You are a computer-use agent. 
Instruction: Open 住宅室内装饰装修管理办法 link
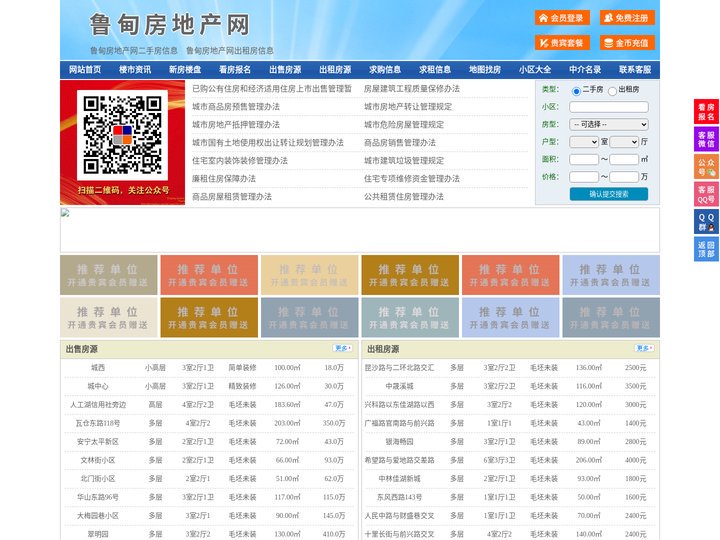pyautogui.click(x=240, y=160)
